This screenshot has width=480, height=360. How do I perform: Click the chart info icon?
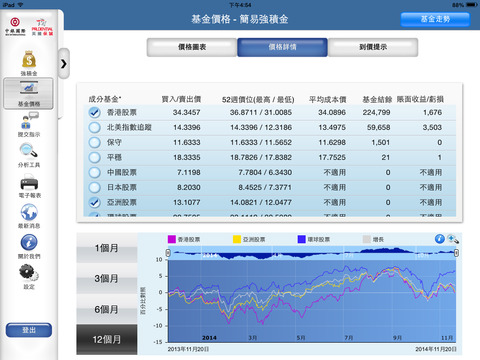[x=439, y=239]
